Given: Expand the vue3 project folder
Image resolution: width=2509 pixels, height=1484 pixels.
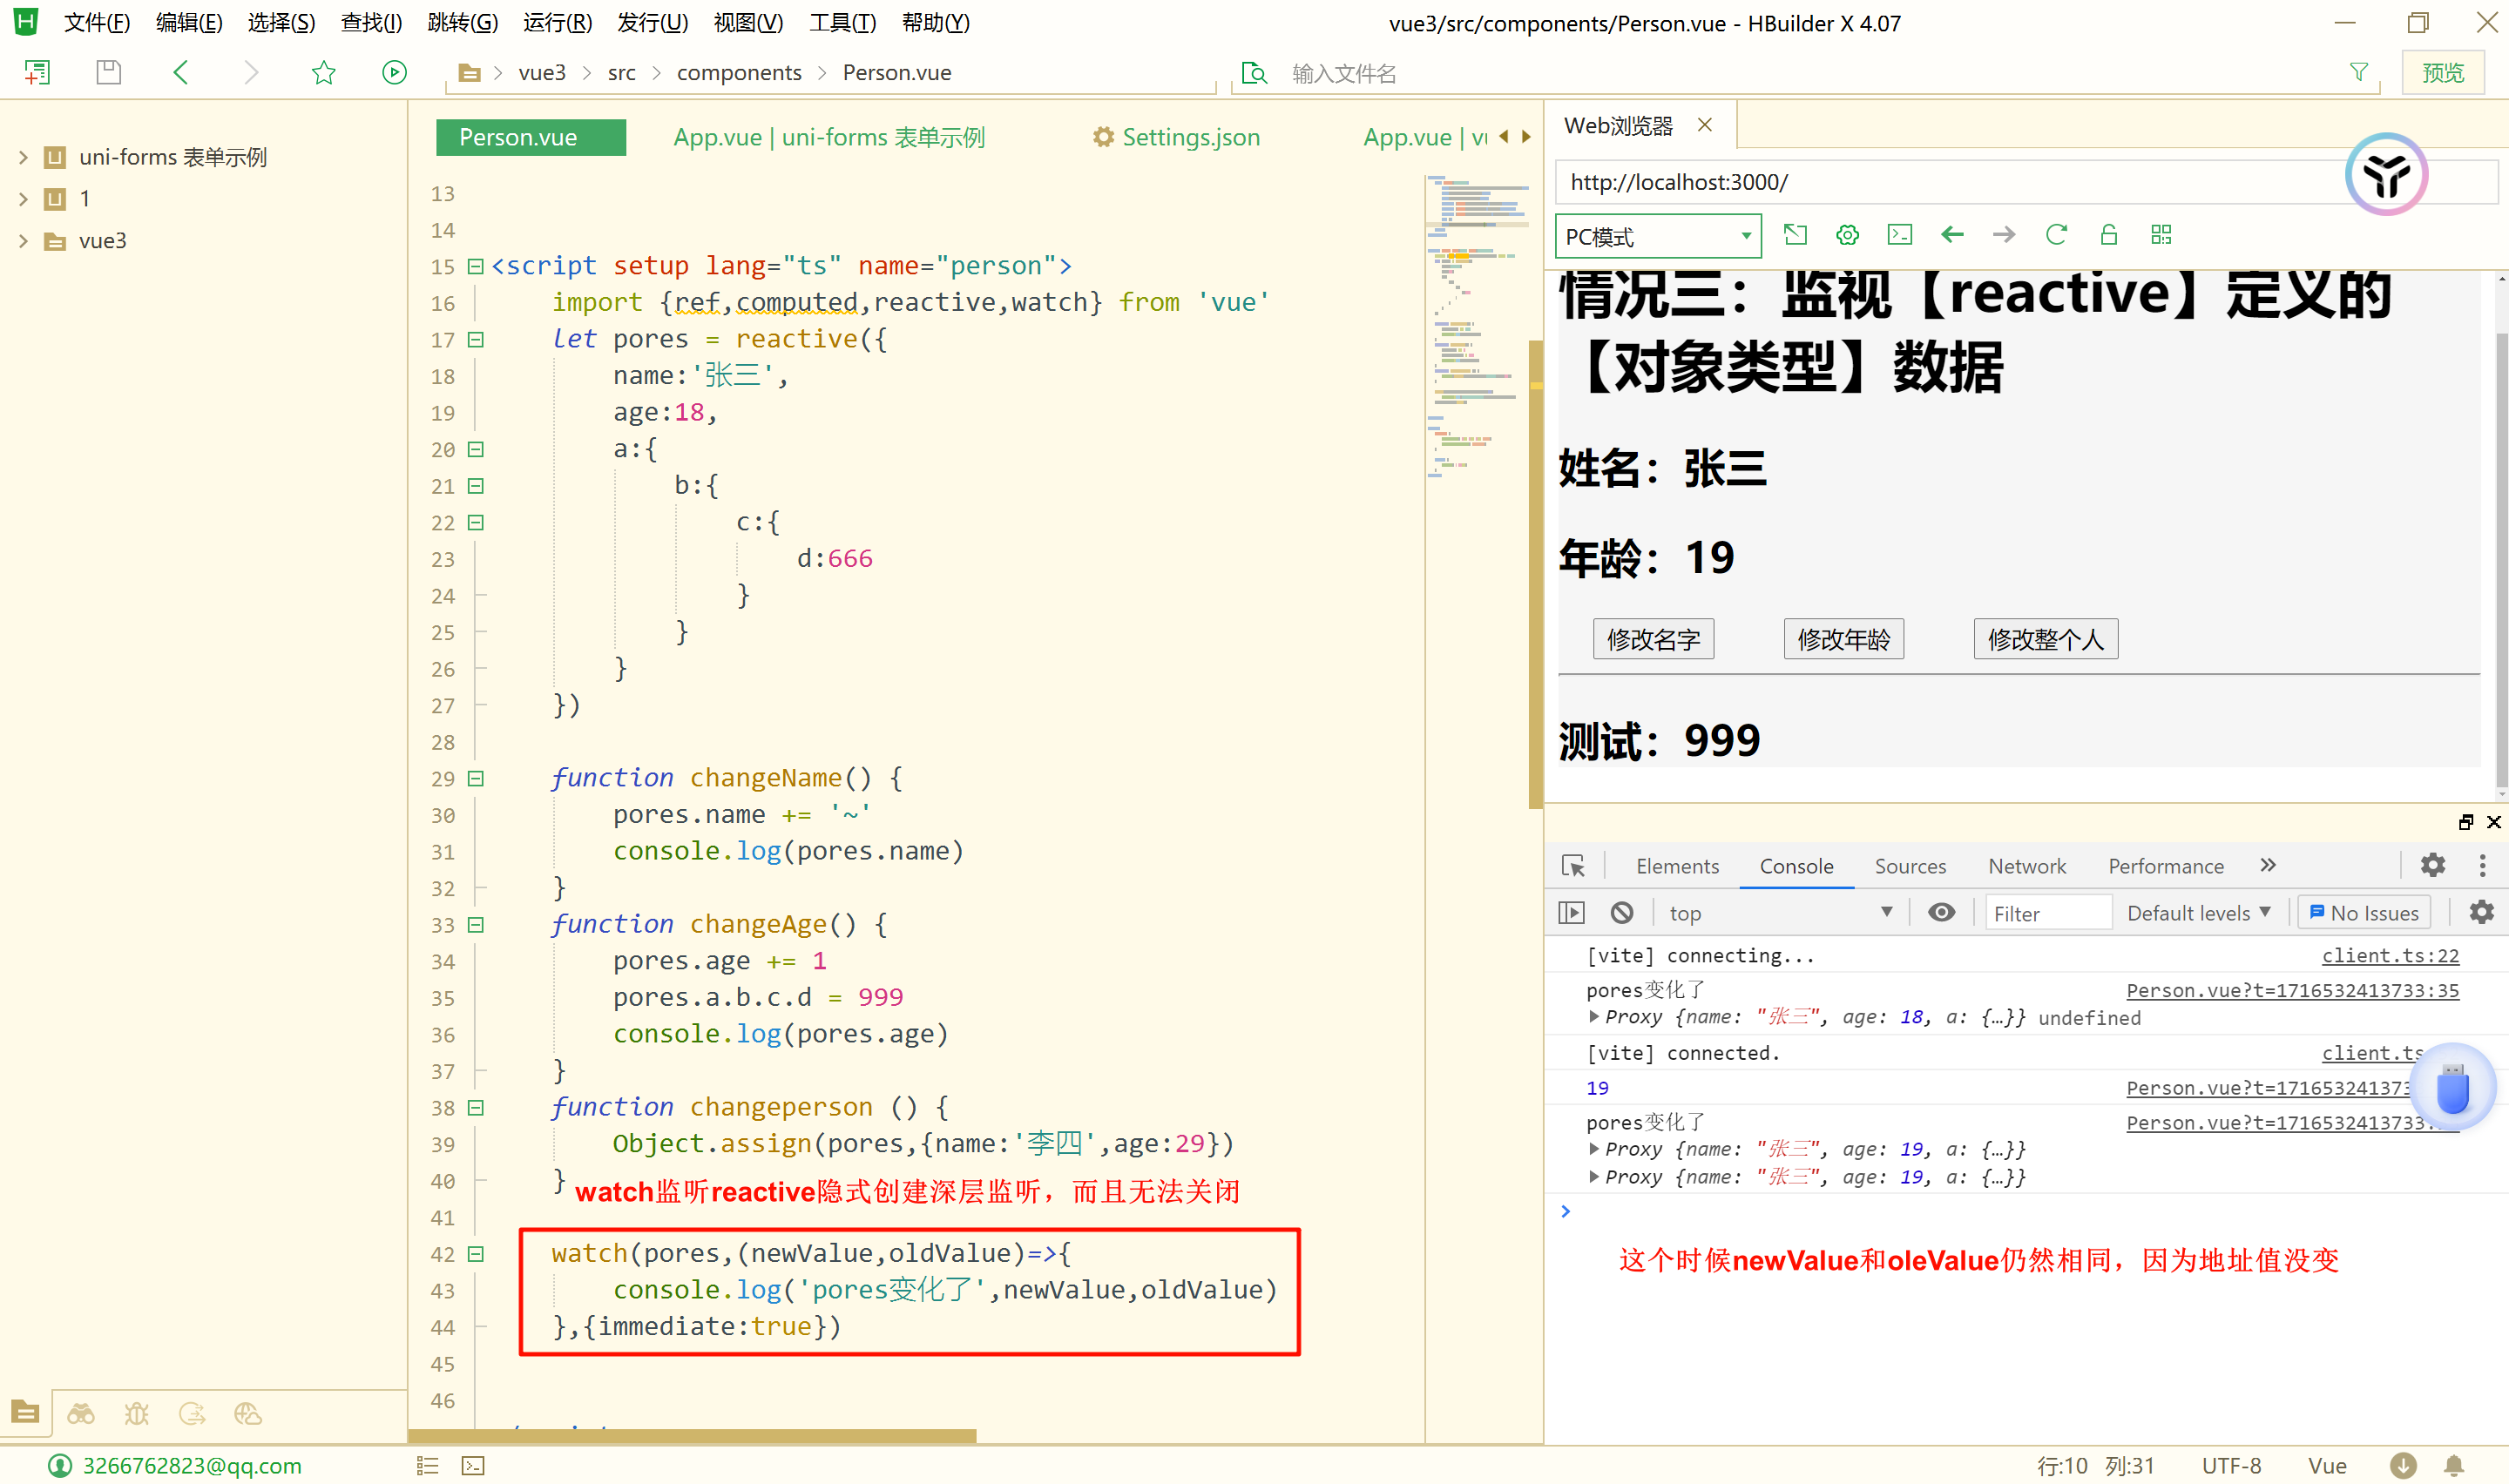Looking at the screenshot, I should click(23, 241).
